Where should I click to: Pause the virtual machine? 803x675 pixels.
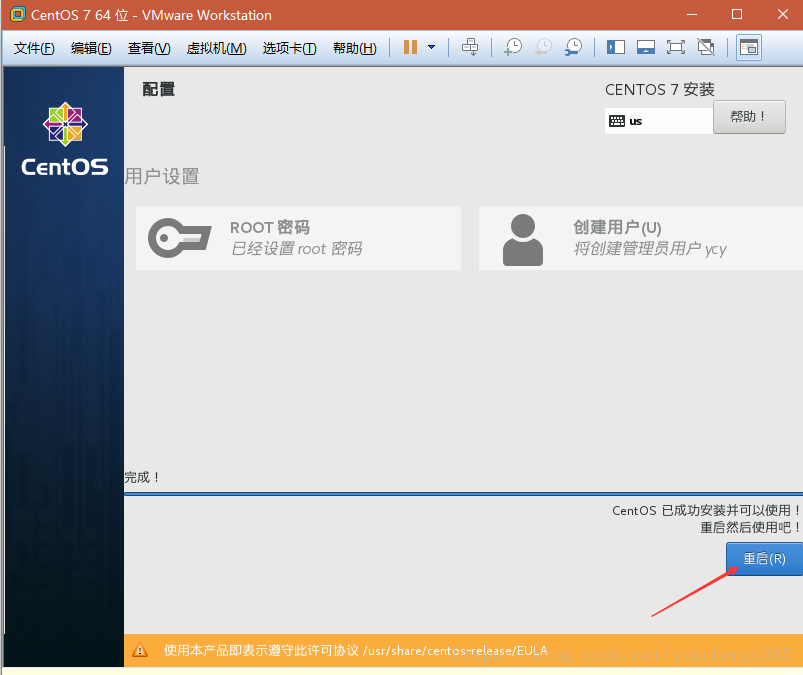410,48
